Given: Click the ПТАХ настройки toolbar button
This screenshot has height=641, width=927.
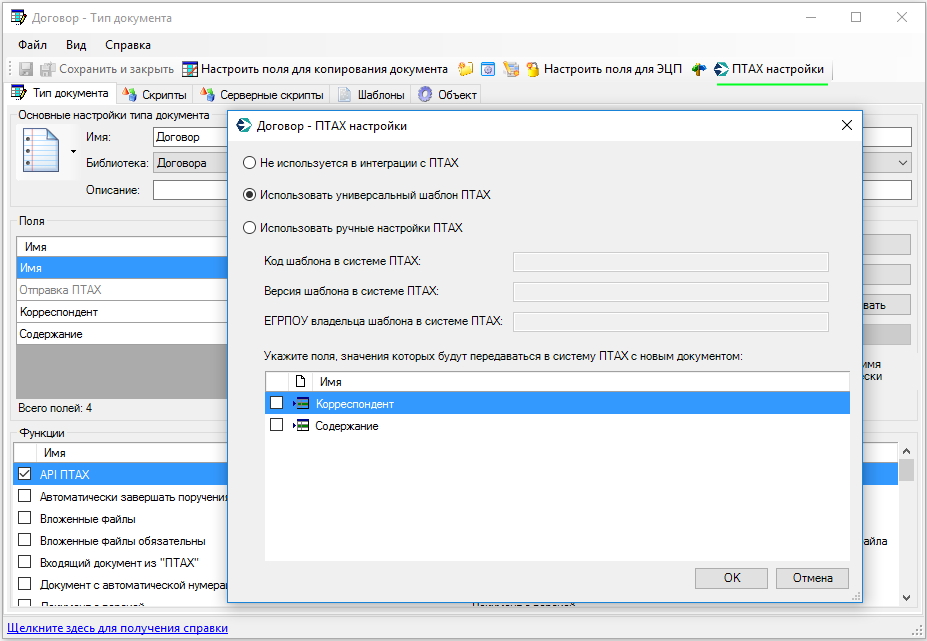Looking at the screenshot, I should [769, 69].
